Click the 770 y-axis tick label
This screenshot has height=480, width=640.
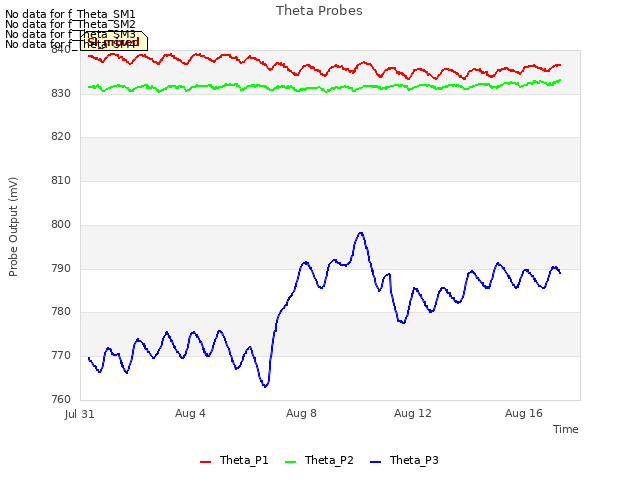tap(61, 356)
